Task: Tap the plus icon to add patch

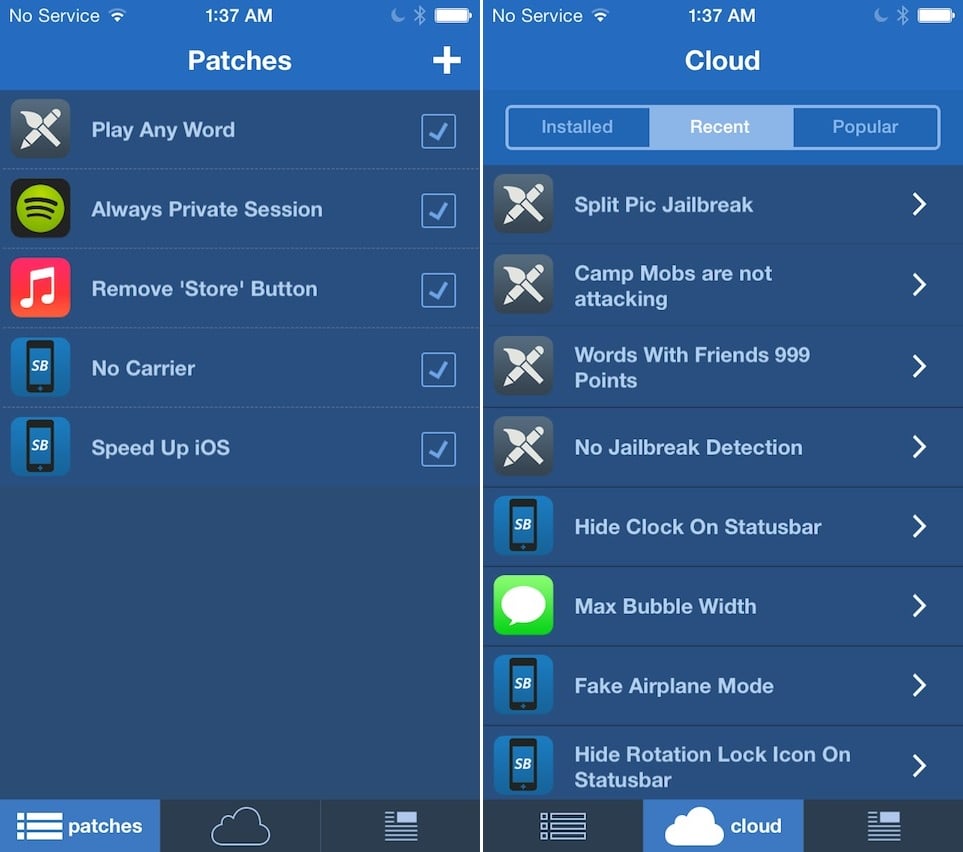Action: pos(446,60)
